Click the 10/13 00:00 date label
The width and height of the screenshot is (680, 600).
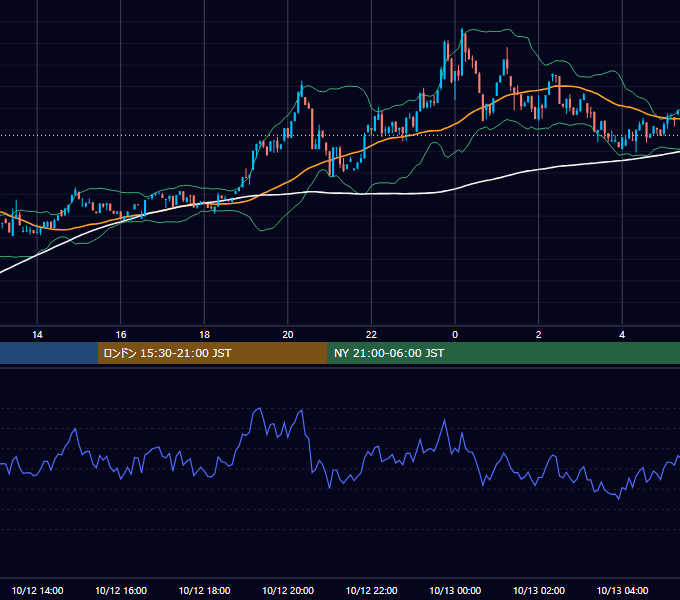click(x=455, y=590)
